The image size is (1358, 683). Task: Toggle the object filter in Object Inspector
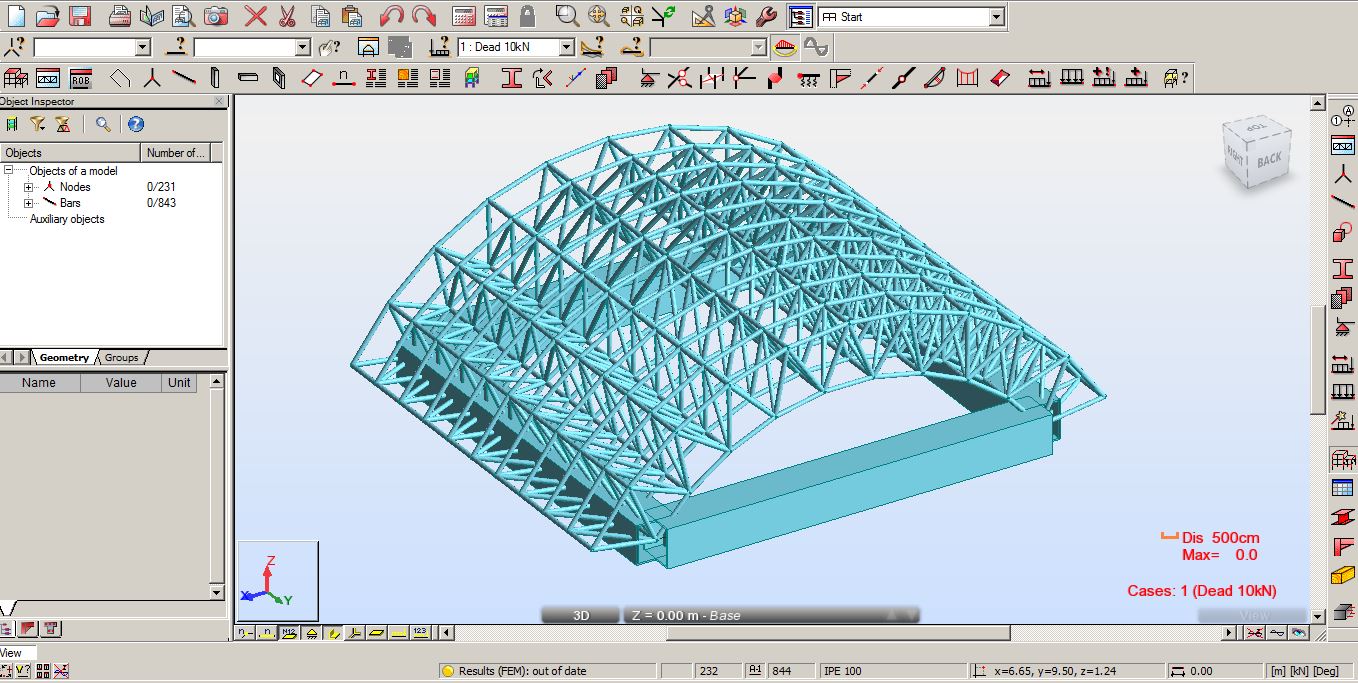tap(36, 123)
